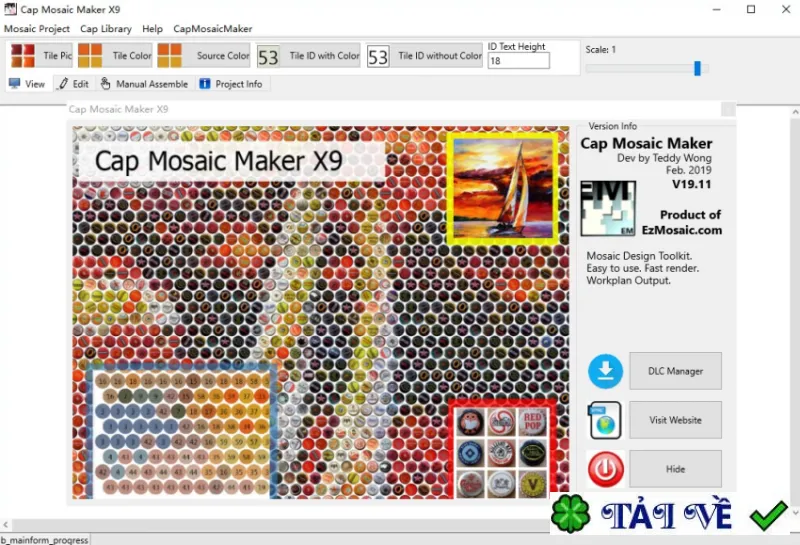The image size is (800, 545).
Task: Minimize the application window
Action: (717, 9)
